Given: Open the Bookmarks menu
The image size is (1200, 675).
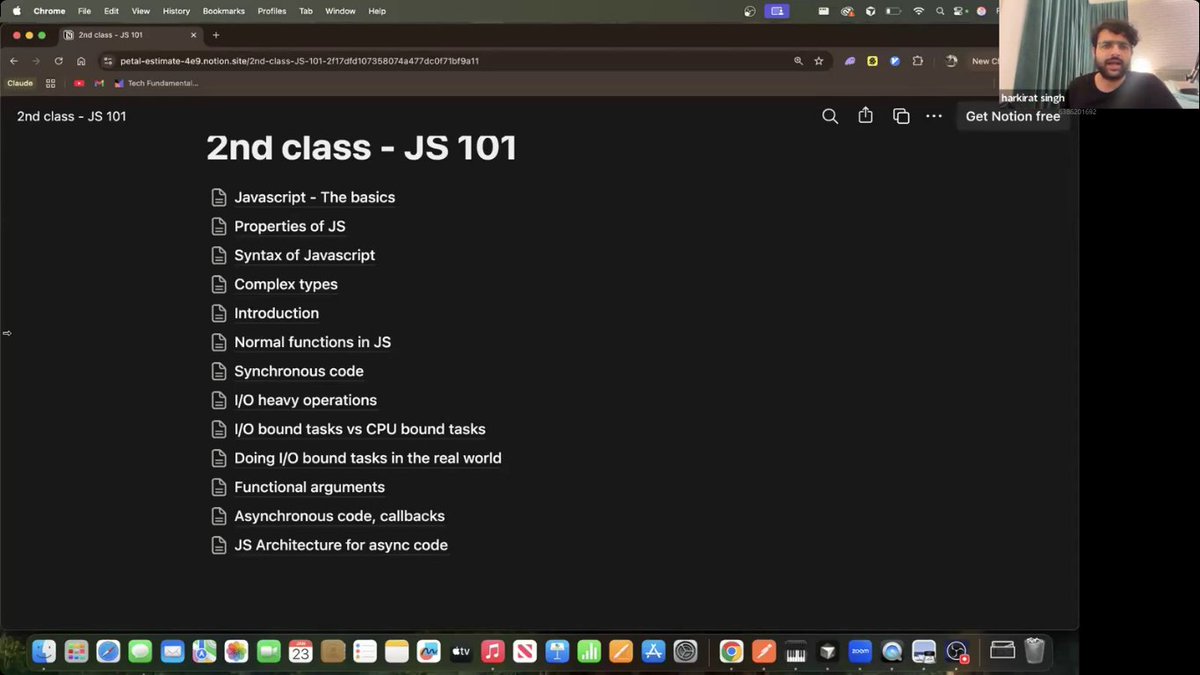Looking at the screenshot, I should [x=223, y=11].
